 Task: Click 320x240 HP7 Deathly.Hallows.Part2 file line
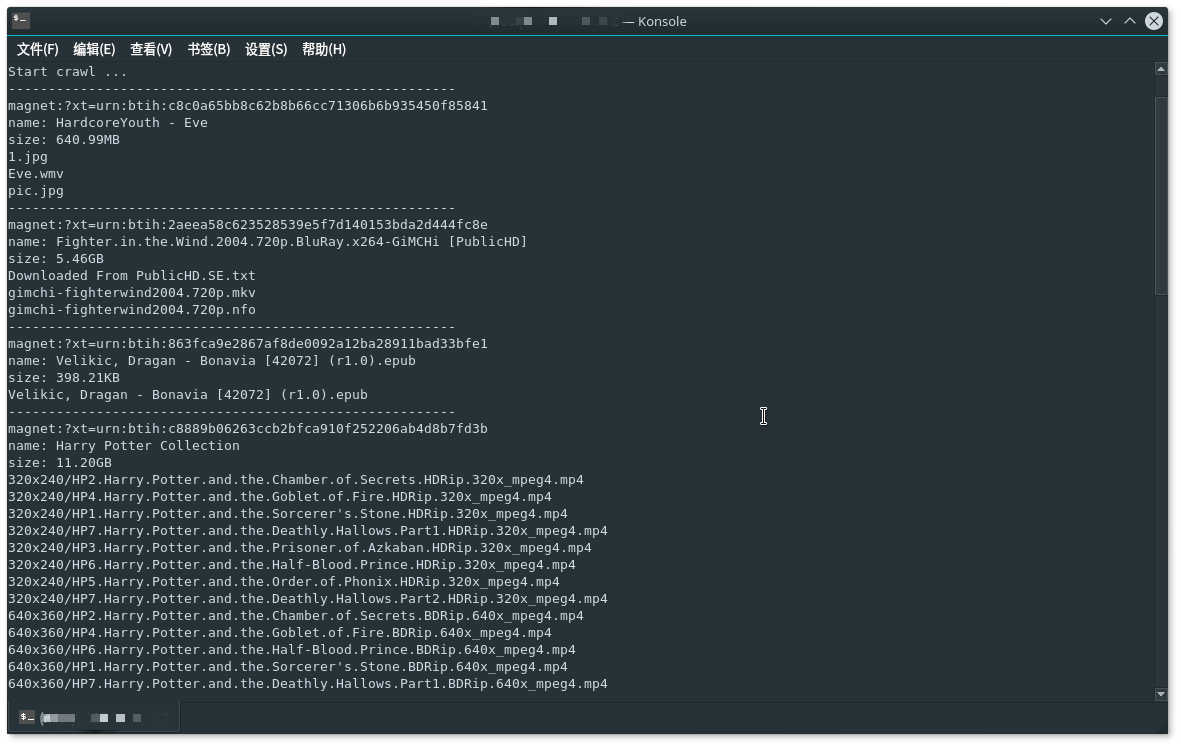[308, 599]
